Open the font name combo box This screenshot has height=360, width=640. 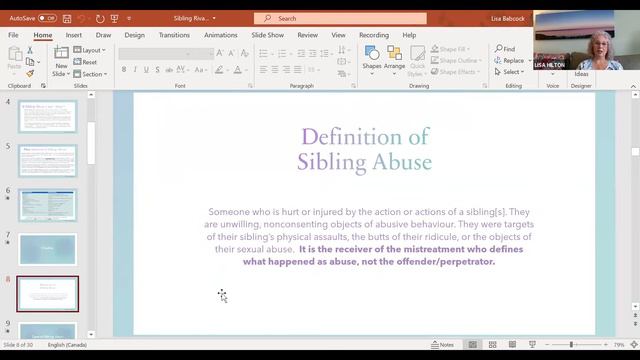click(x=155, y=53)
